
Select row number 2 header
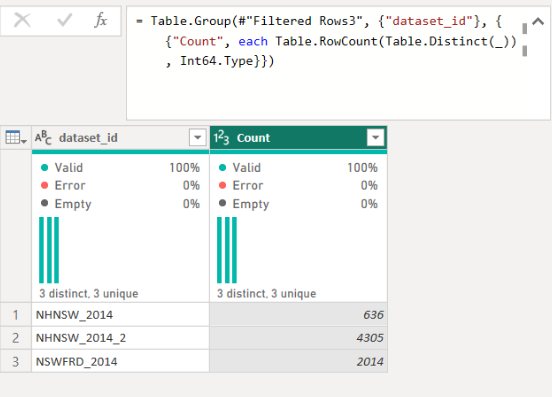click(16, 338)
